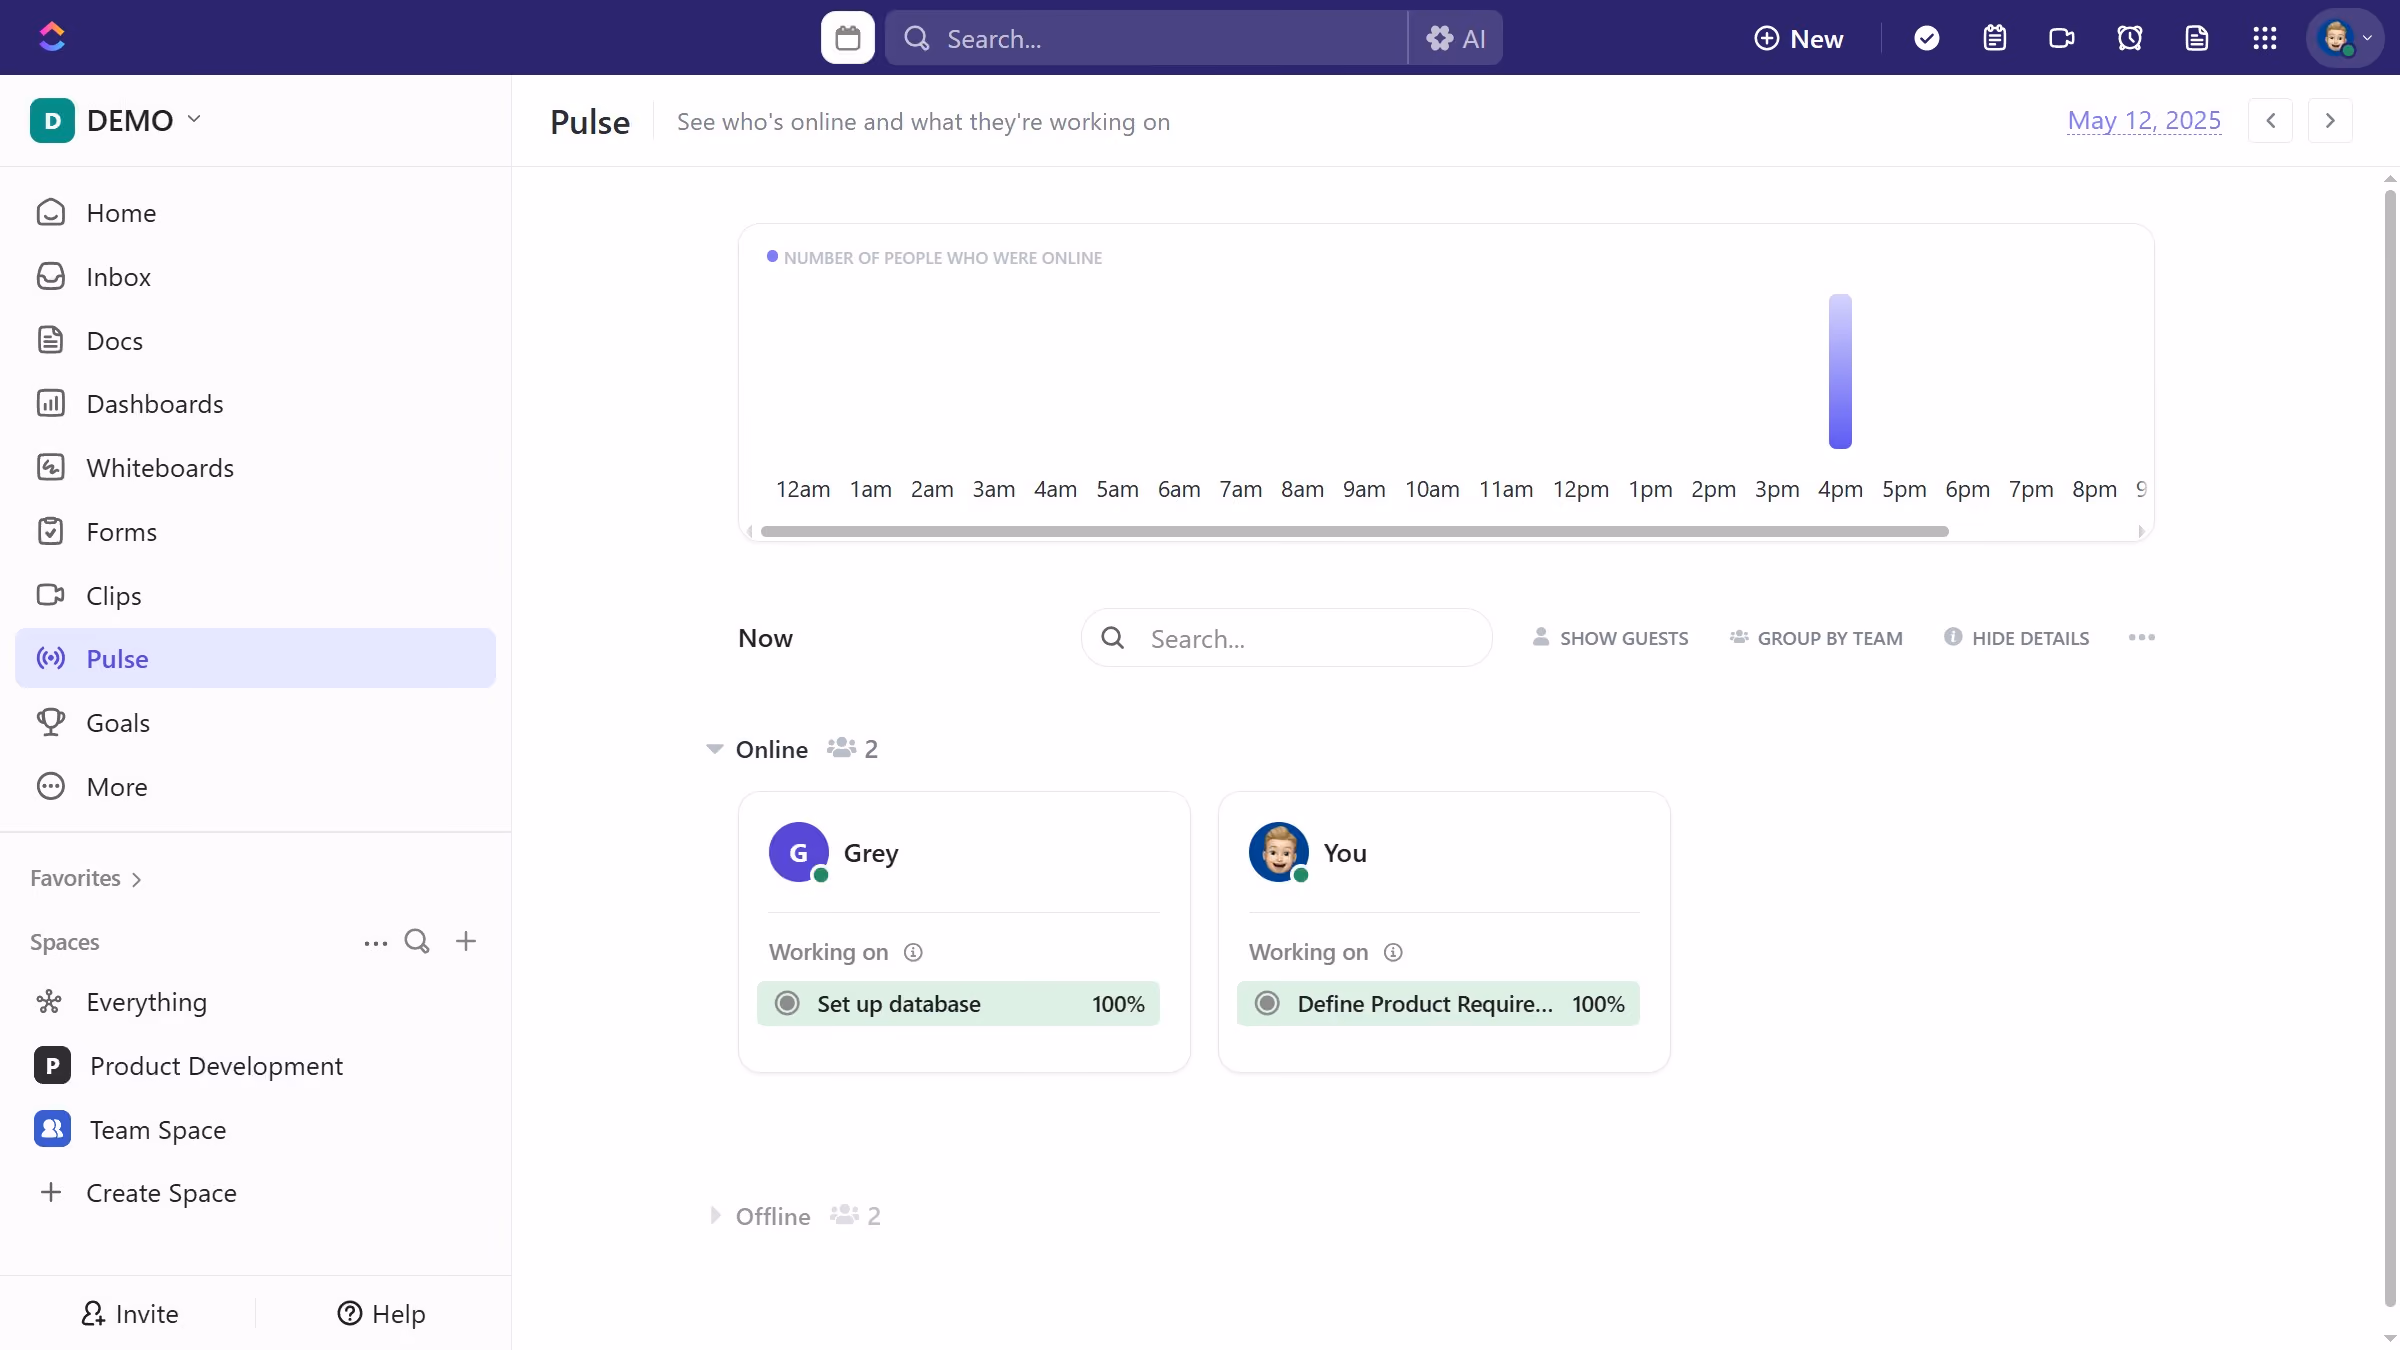The image size is (2400, 1350).
Task: Open Whiteboards in sidebar
Action: 255,468
